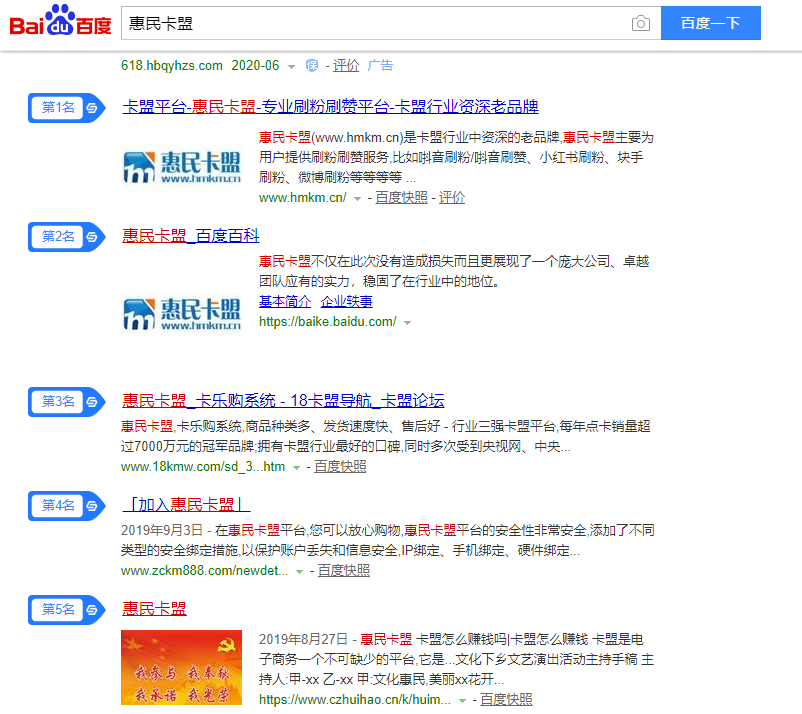Click www.zckm888.com/newdet... URL
Screen dimensions: 802x714
[x=205, y=570]
